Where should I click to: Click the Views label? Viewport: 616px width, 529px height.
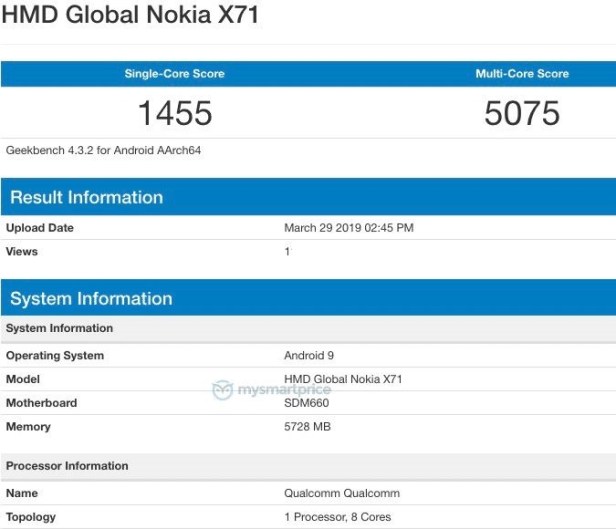pos(22,251)
